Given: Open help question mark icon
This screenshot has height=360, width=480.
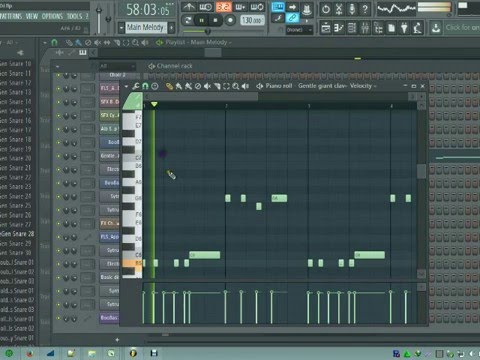Looking at the screenshot, I should [365, 9].
